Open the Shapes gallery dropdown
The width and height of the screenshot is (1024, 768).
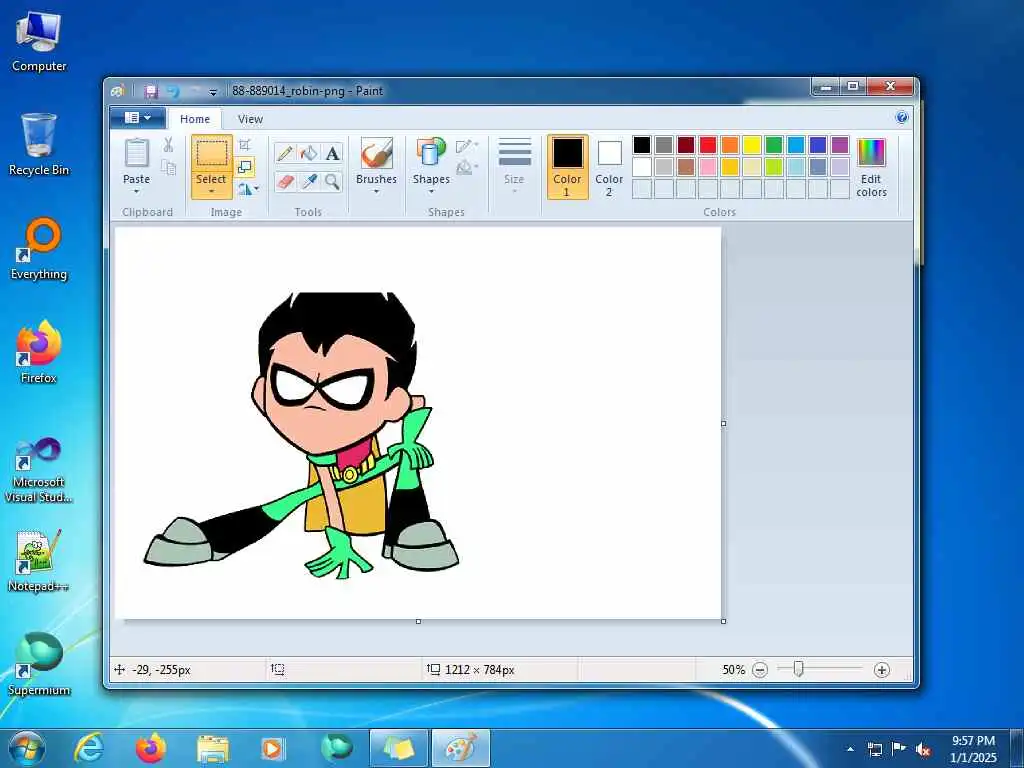pyautogui.click(x=431, y=192)
